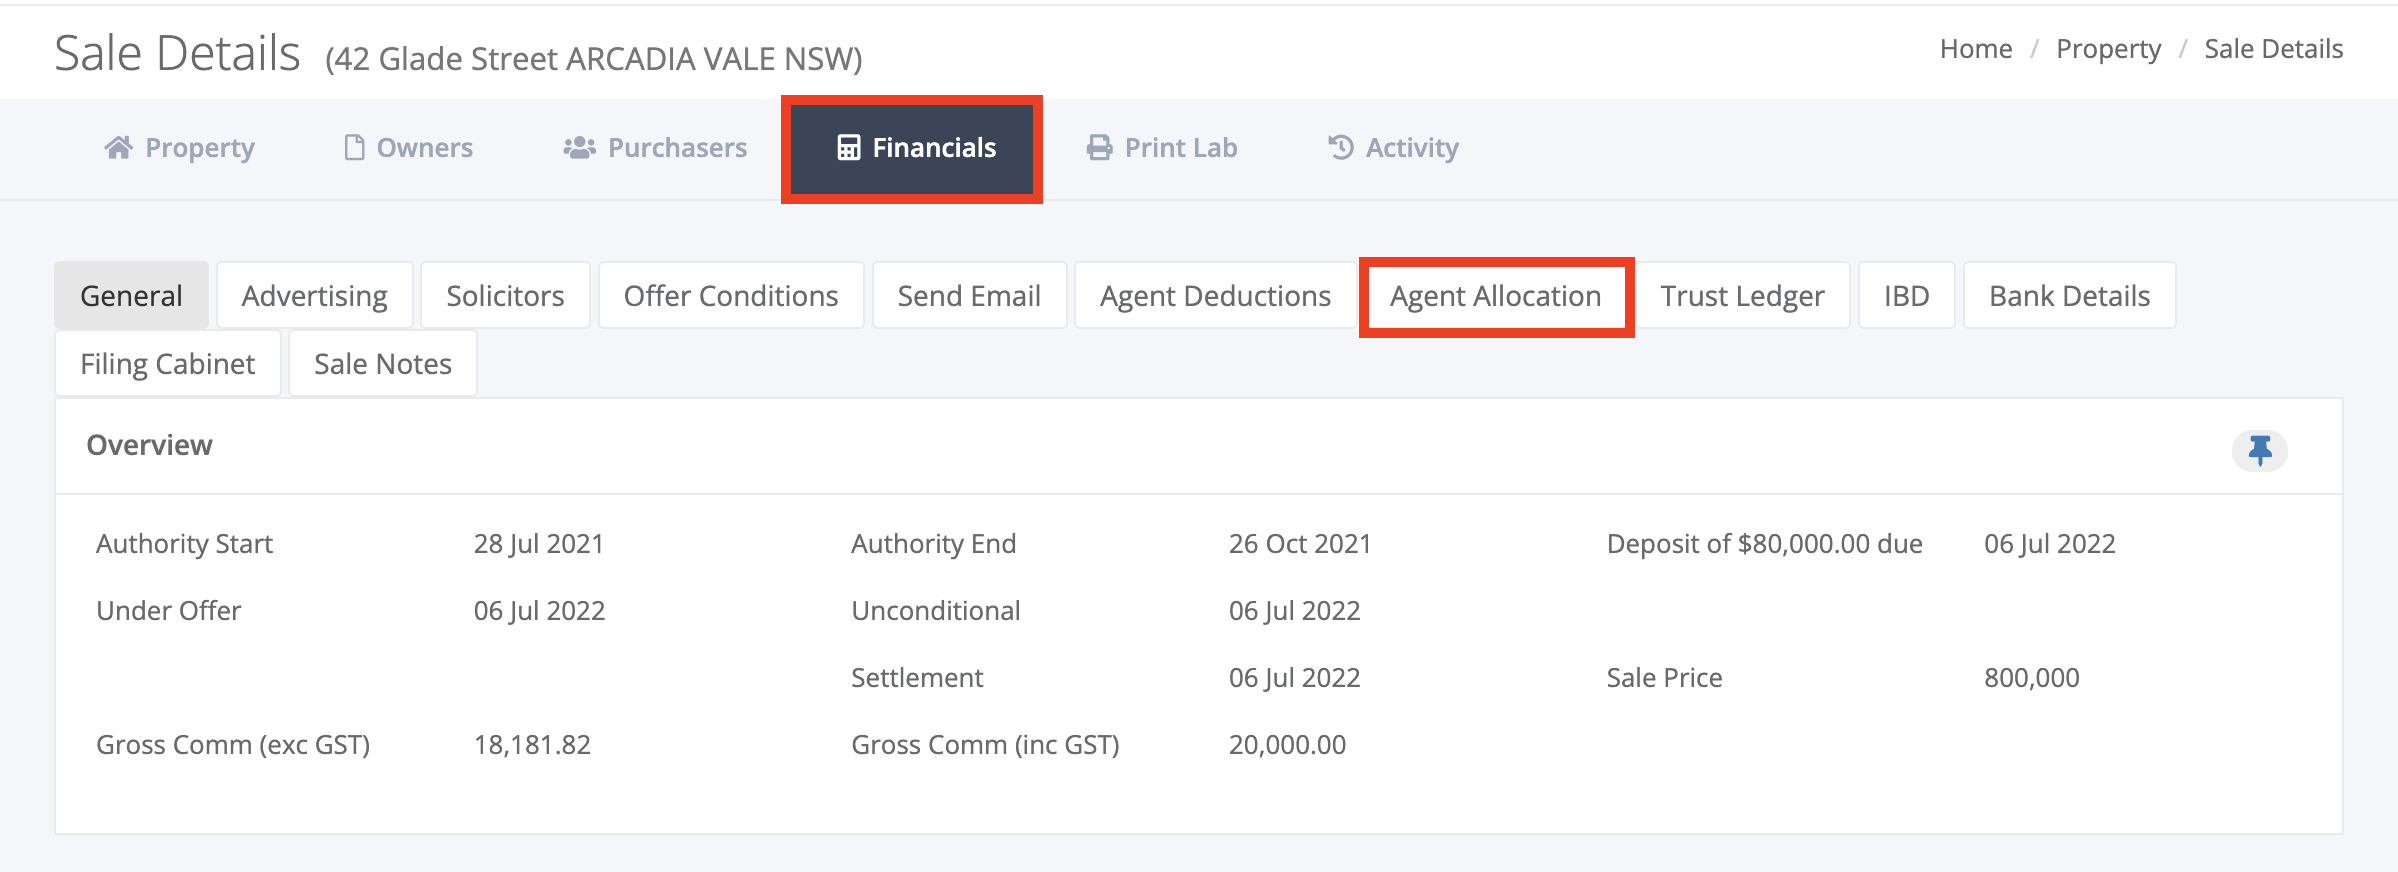2398x872 pixels.
Task: Click the people icon beside Purchasers
Action: pos(579,148)
